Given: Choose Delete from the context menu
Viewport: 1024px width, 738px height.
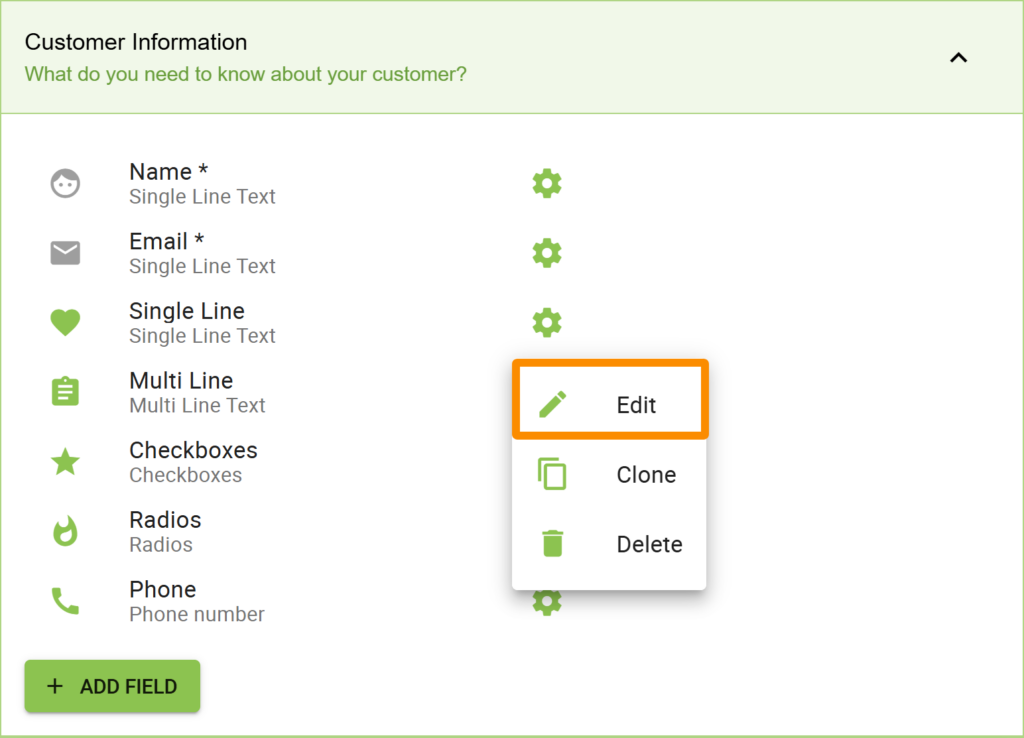Looking at the screenshot, I should (610, 544).
